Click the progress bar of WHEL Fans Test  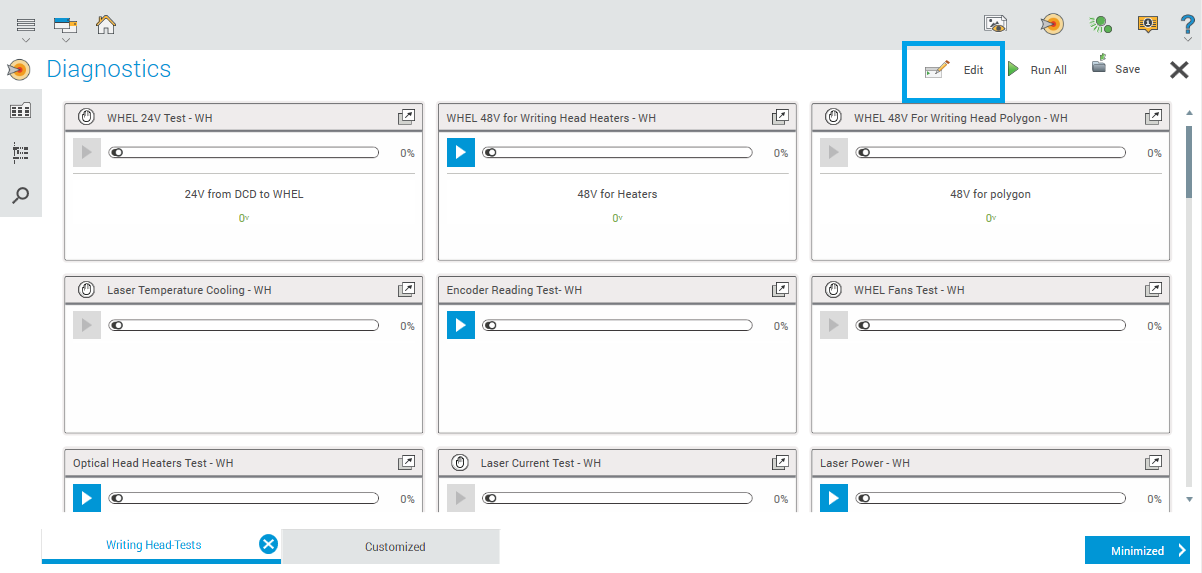click(x=991, y=326)
